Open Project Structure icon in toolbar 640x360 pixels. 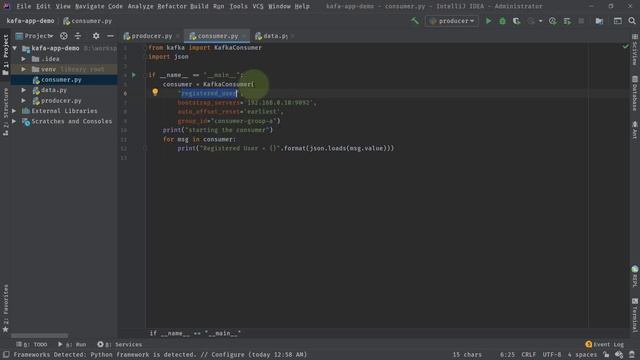point(599,21)
